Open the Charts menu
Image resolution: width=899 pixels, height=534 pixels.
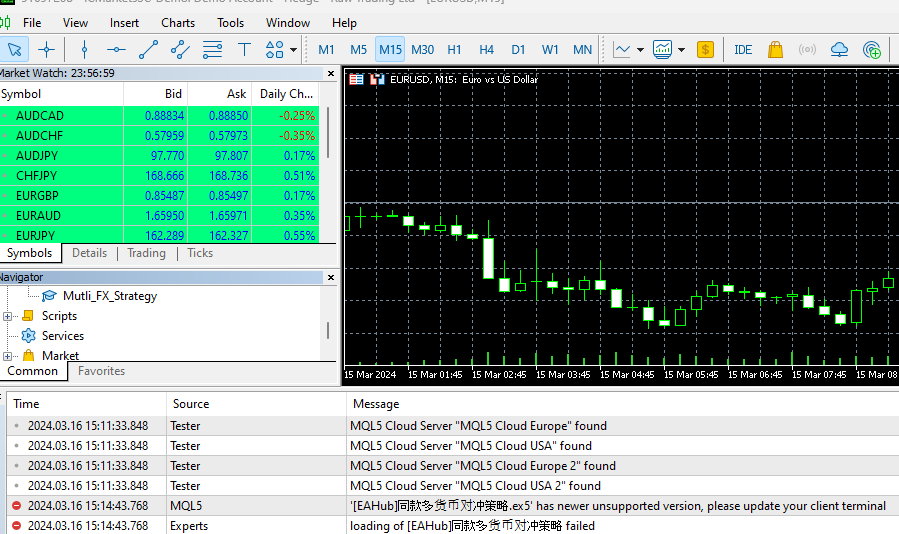click(x=178, y=23)
